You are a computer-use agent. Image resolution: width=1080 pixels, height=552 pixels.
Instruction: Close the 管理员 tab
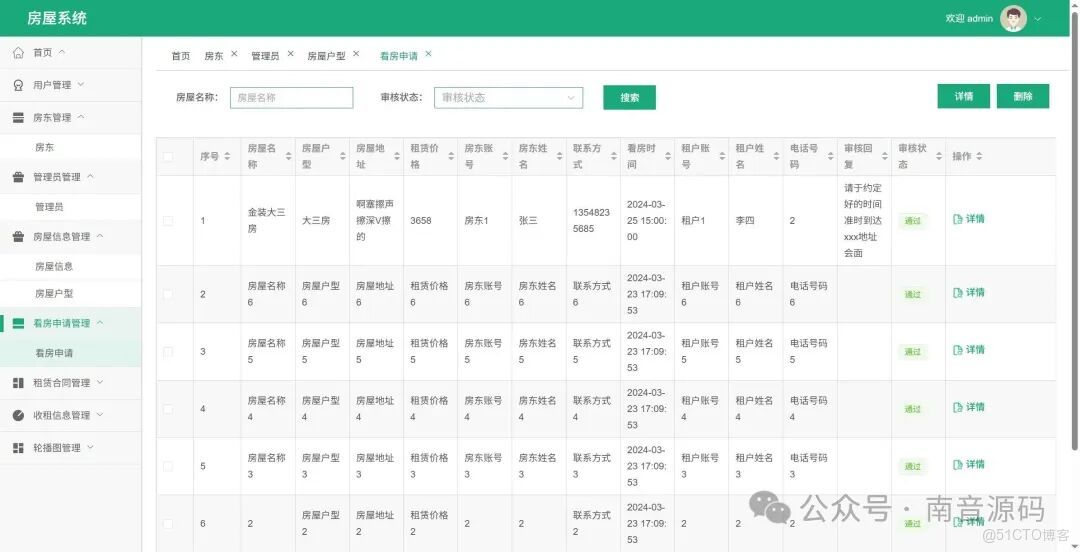pos(290,53)
